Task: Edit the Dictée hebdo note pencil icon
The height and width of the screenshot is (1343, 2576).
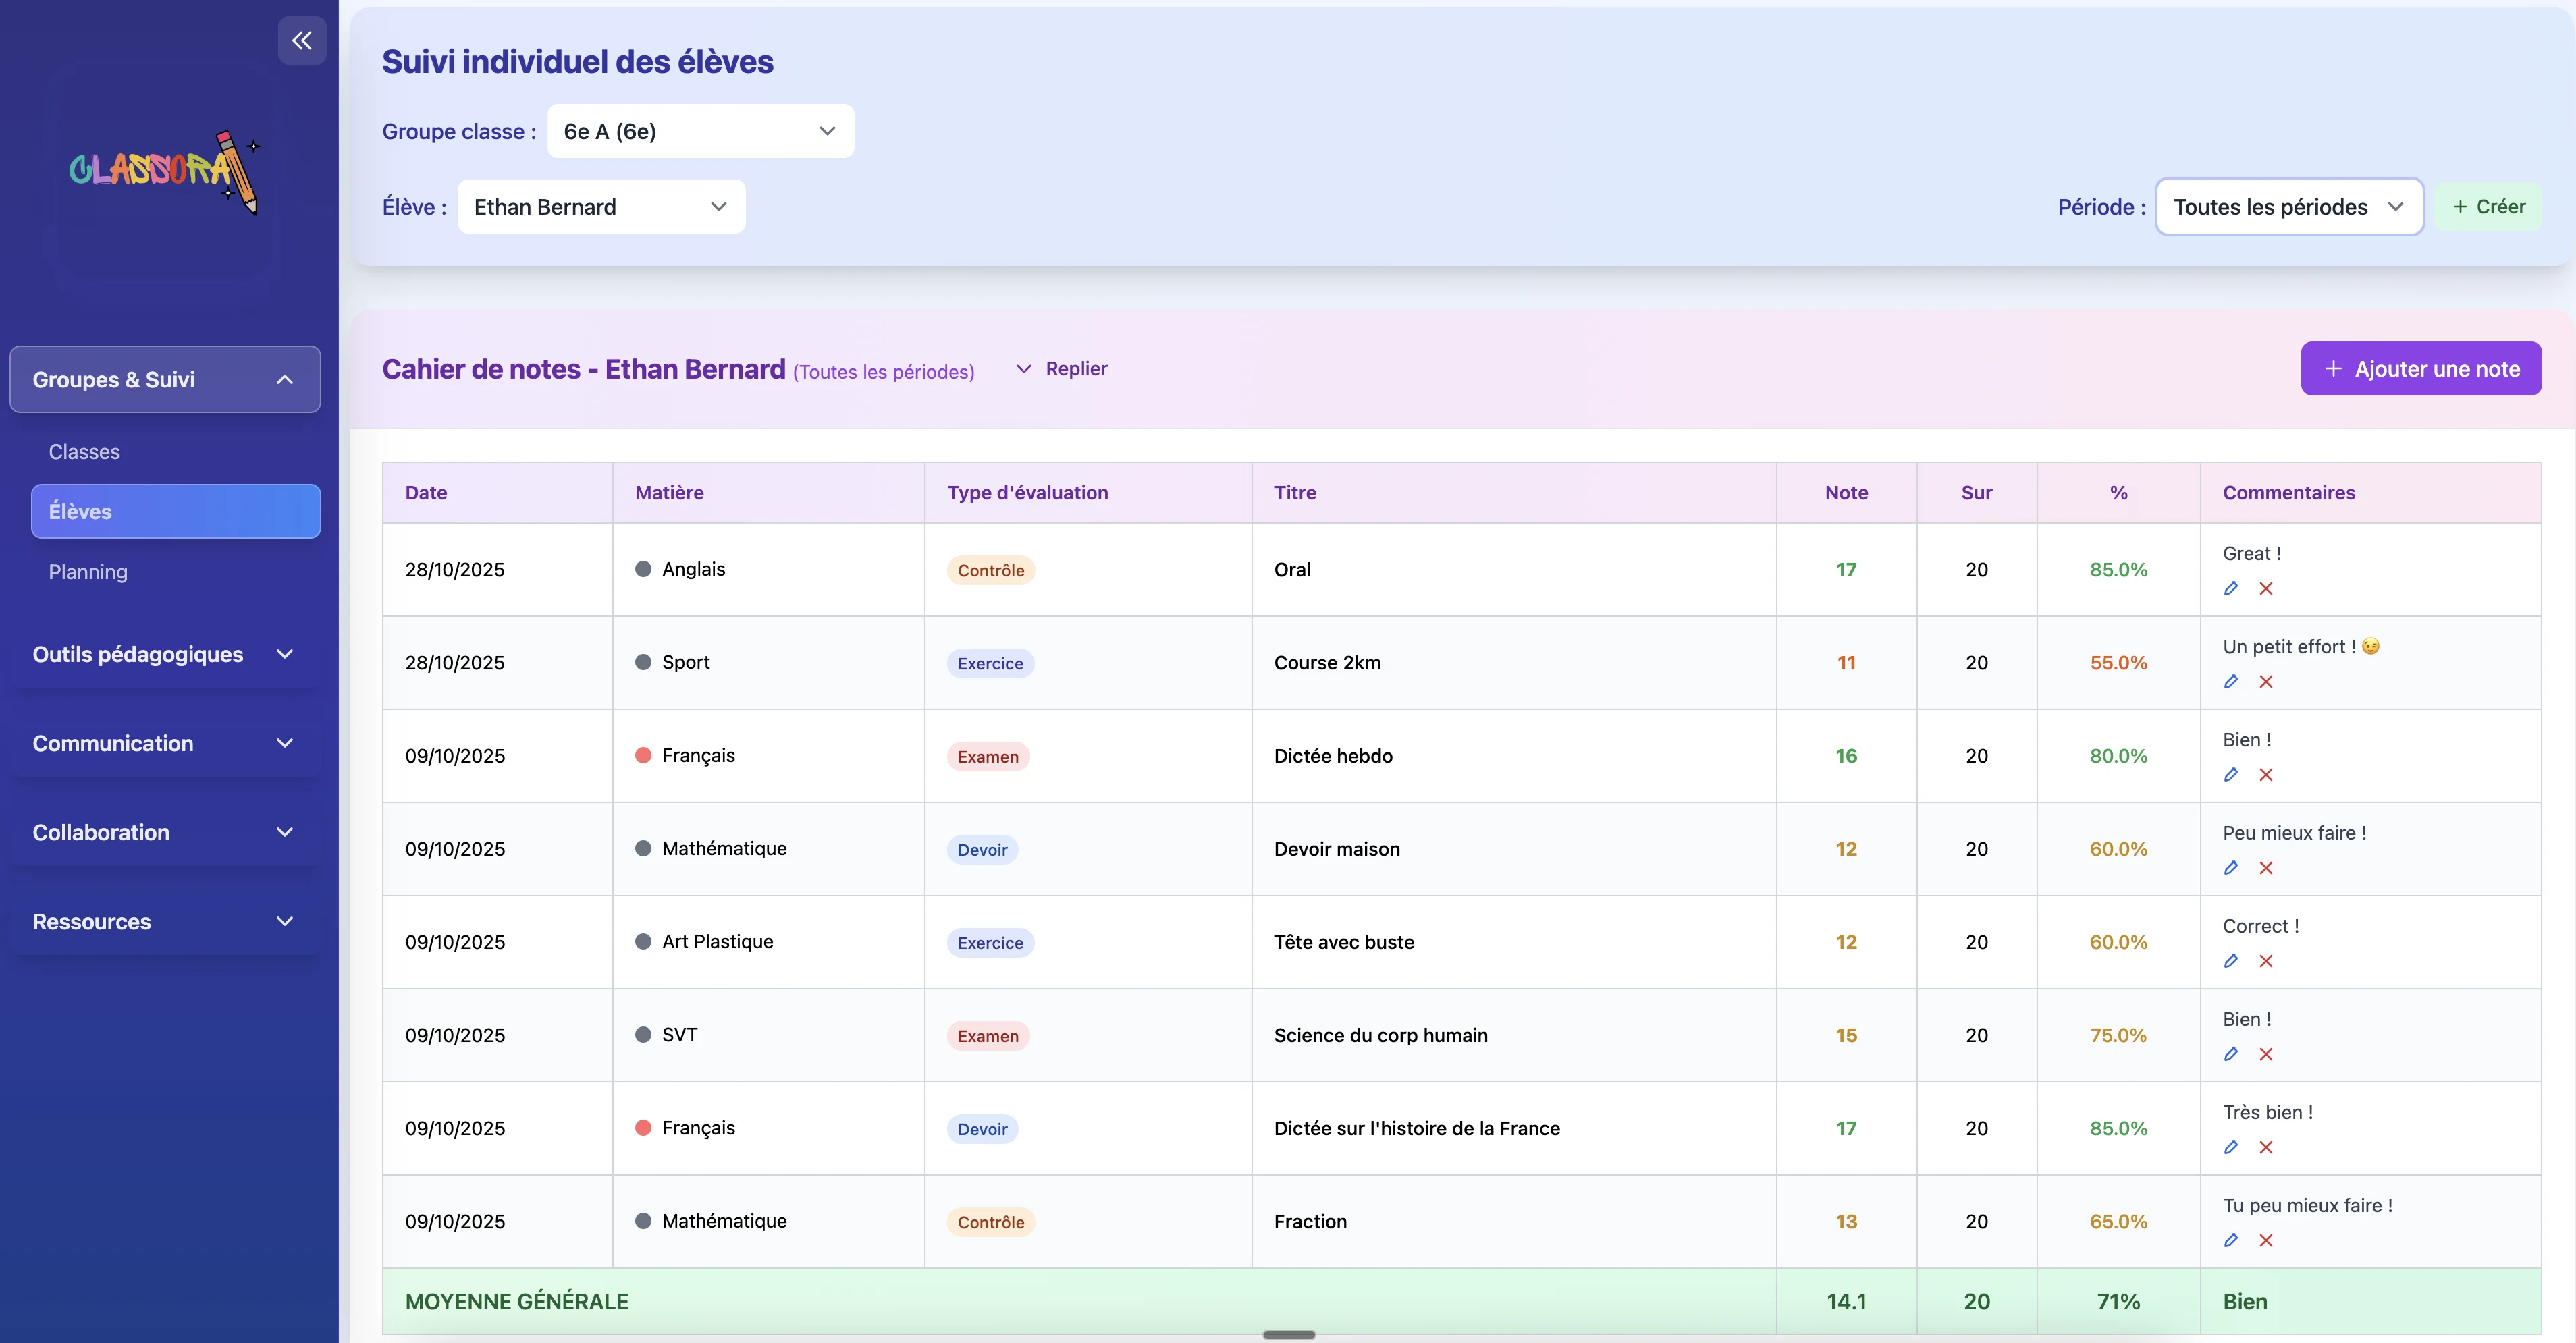Action: pyautogui.click(x=2231, y=775)
